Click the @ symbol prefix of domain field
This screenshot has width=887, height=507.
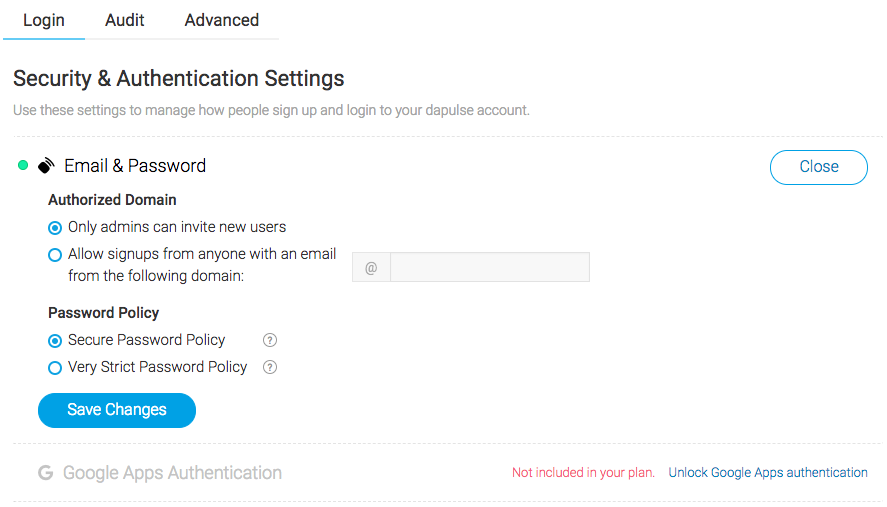click(371, 268)
